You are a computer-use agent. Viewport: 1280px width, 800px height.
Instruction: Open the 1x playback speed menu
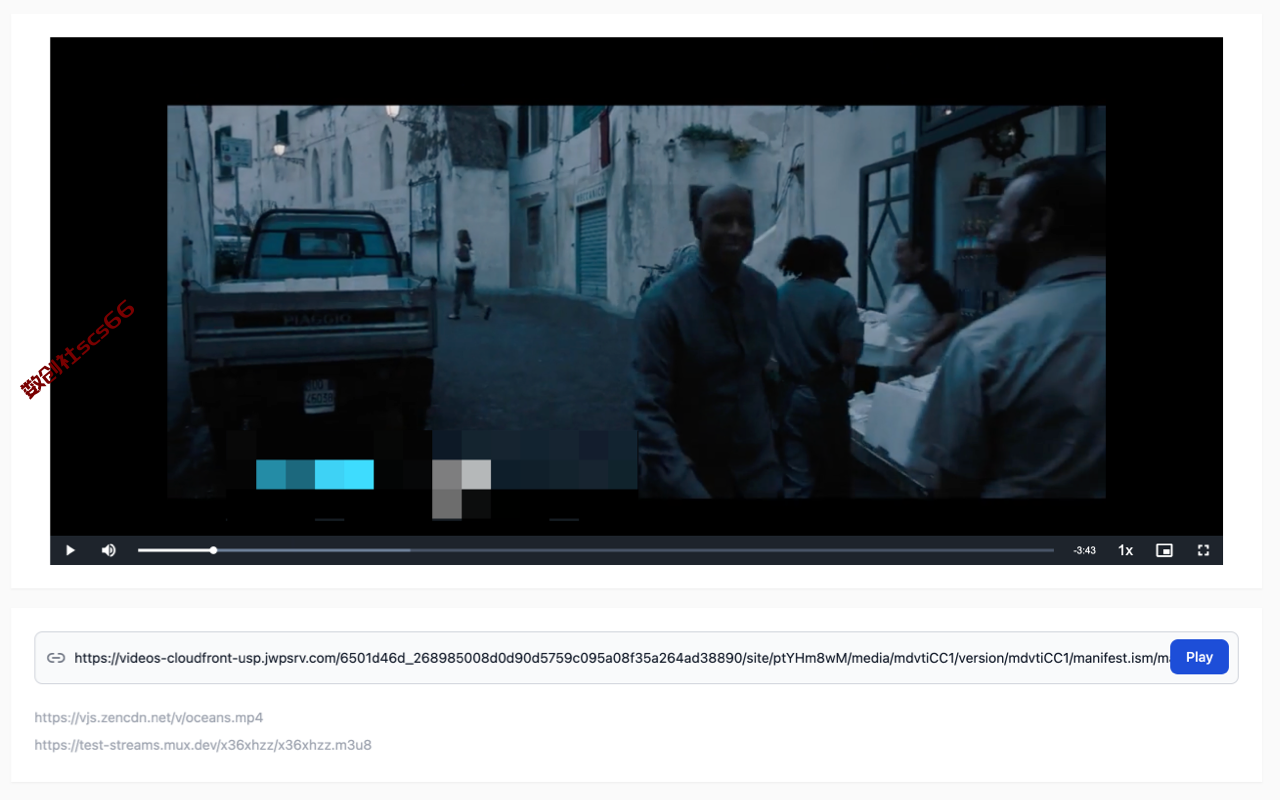coord(1126,550)
